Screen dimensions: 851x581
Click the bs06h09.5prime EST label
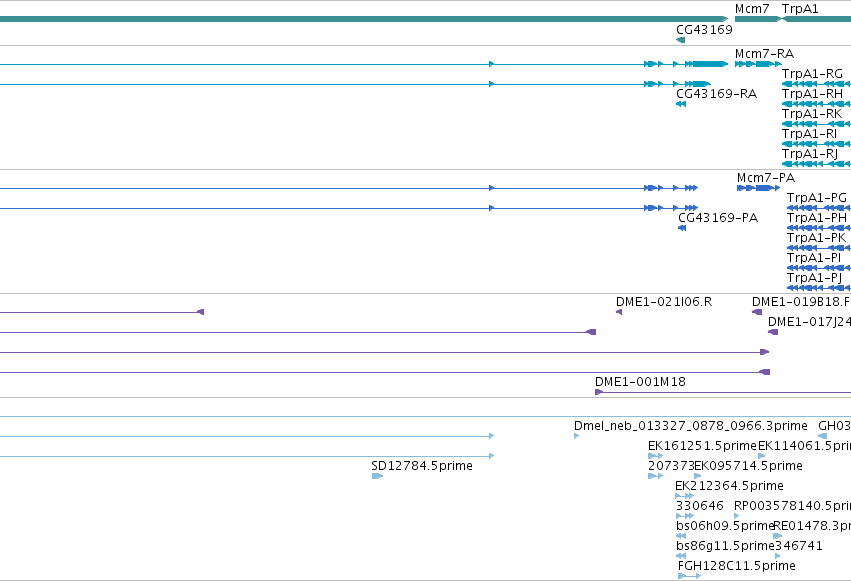(725, 527)
